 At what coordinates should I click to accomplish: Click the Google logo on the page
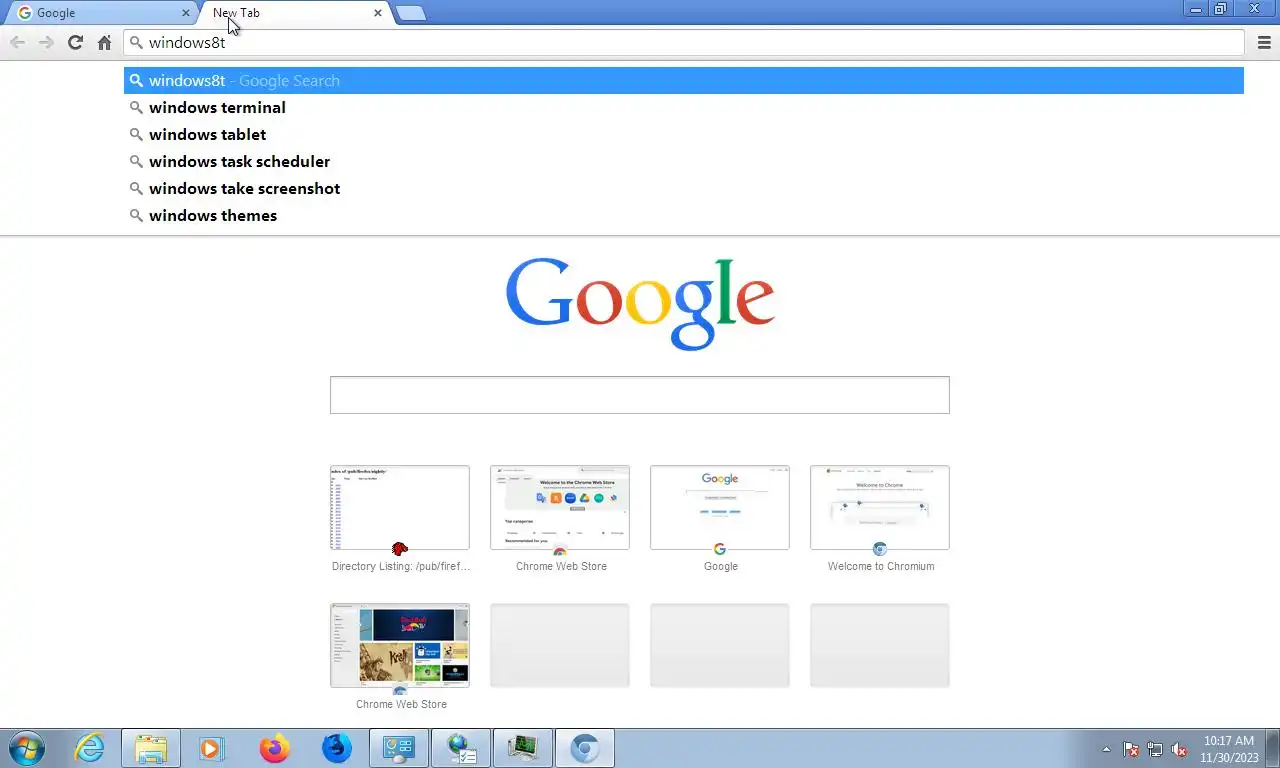point(640,303)
